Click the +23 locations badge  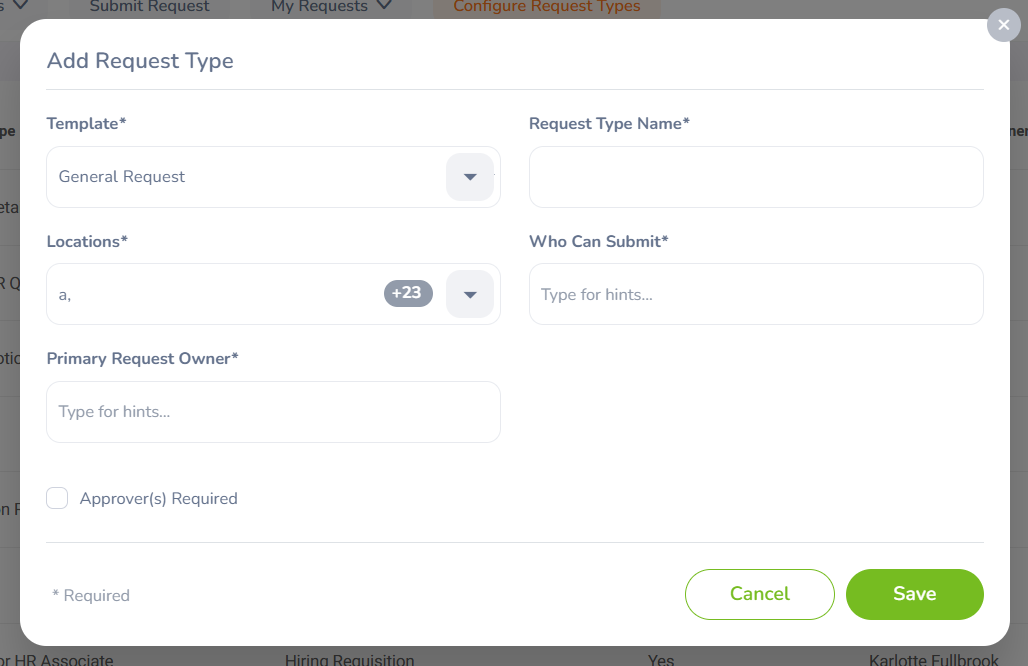click(408, 293)
